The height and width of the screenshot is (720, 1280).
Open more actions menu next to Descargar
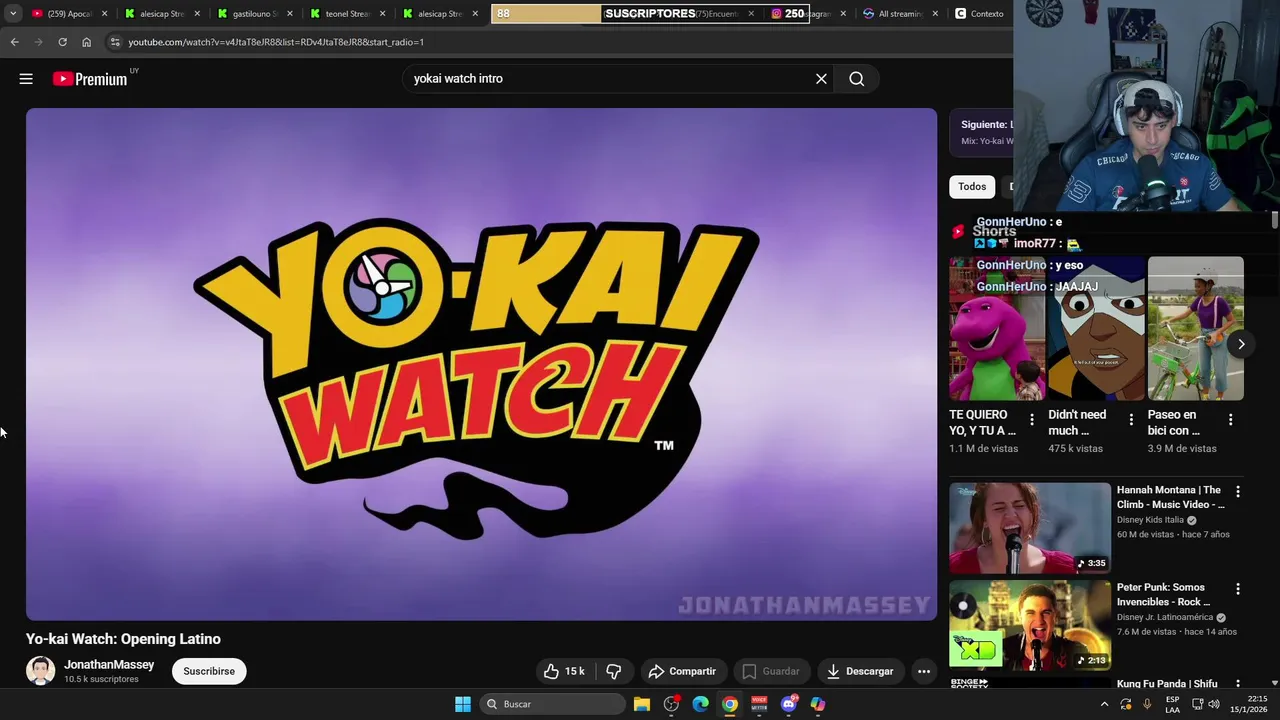point(924,671)
